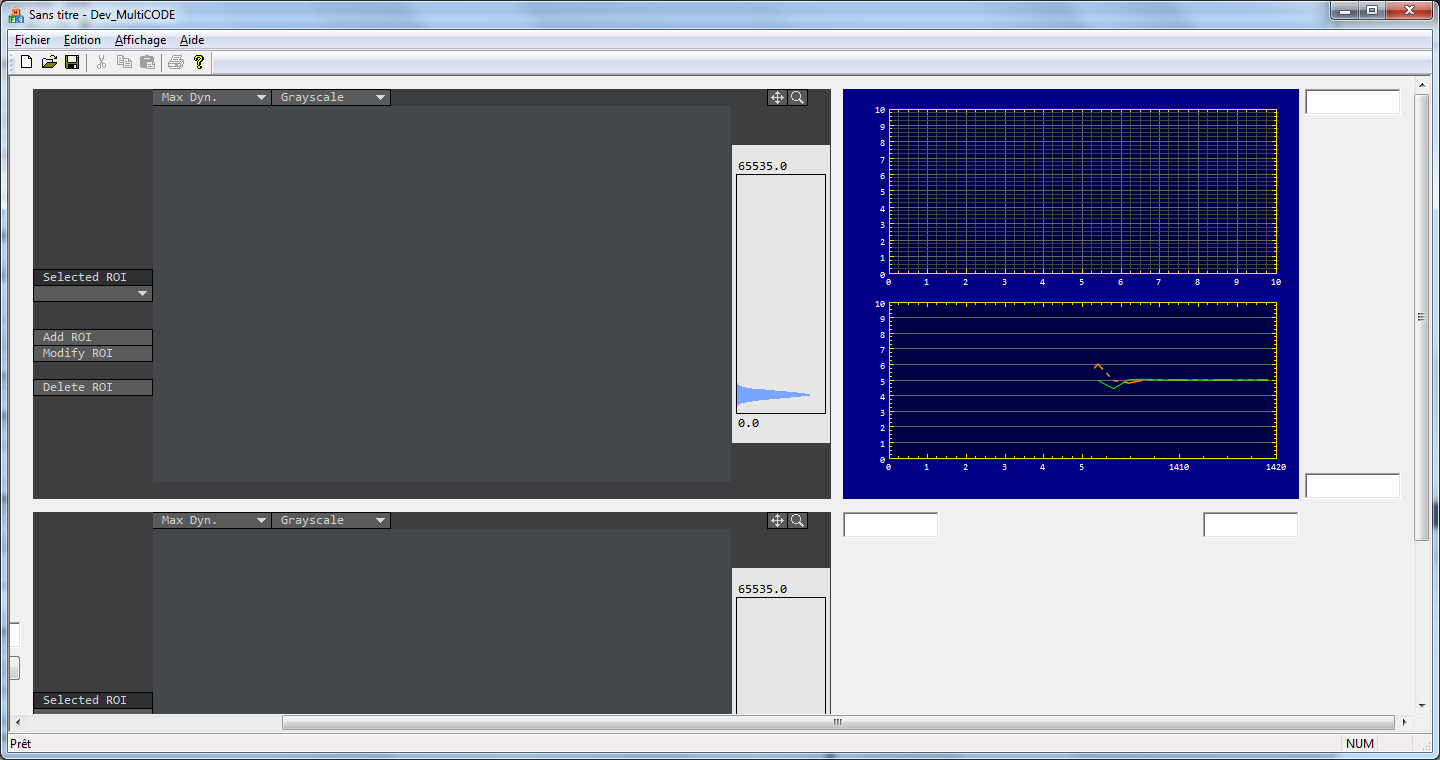Image resolution: width=1440 pixels, height=760 pixels.
Task: Click the input field right of the lower plot's bottom
Action: pyautogui.click(x=1352, y=486)
